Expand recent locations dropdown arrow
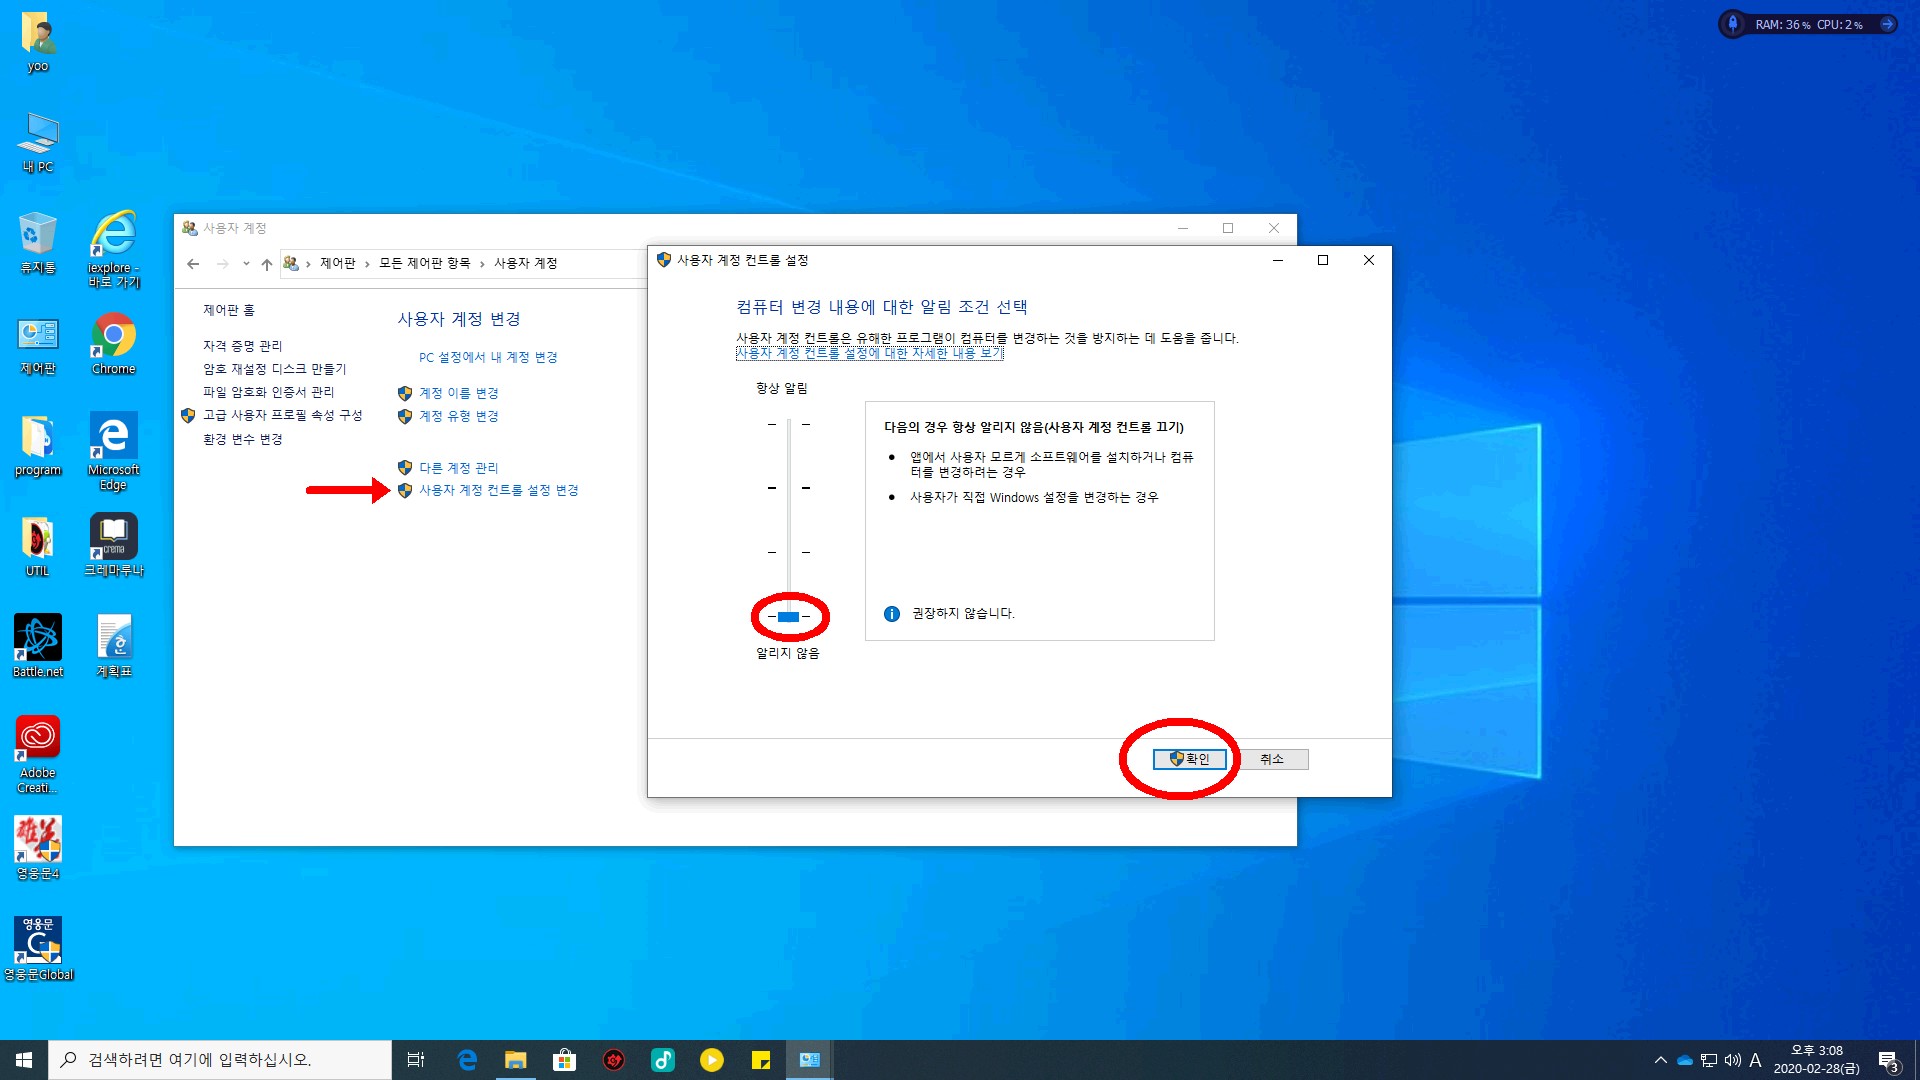The image size is (1920, 1080). 246,264
